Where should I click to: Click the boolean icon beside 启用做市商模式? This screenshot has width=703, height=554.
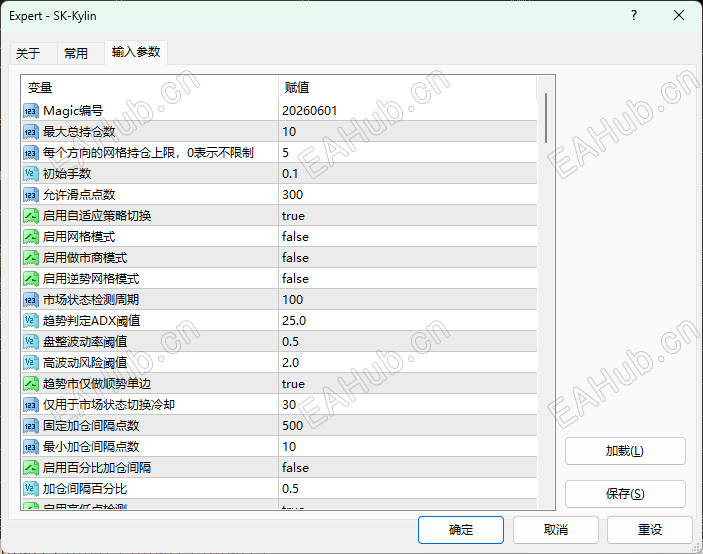(x=30, y=258)
